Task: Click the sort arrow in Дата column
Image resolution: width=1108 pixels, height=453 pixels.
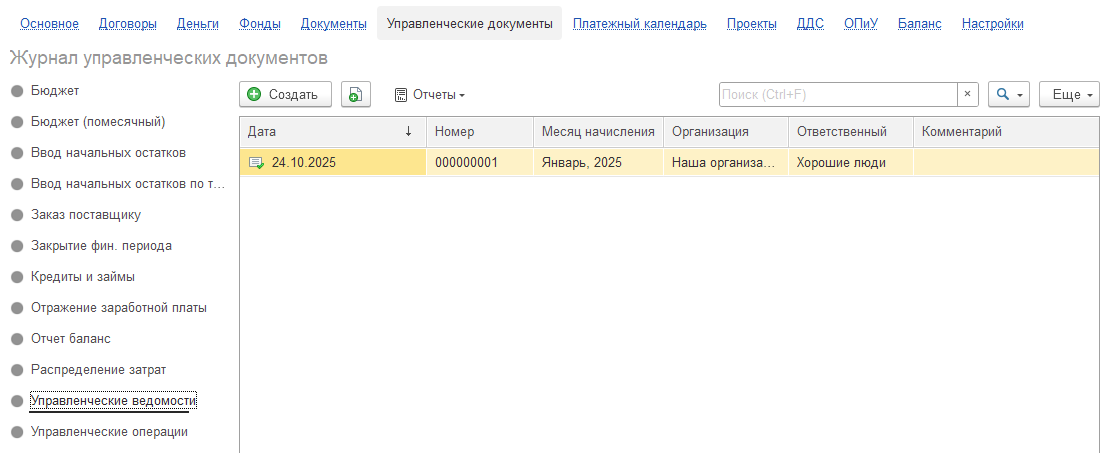Action: point(408,131)
